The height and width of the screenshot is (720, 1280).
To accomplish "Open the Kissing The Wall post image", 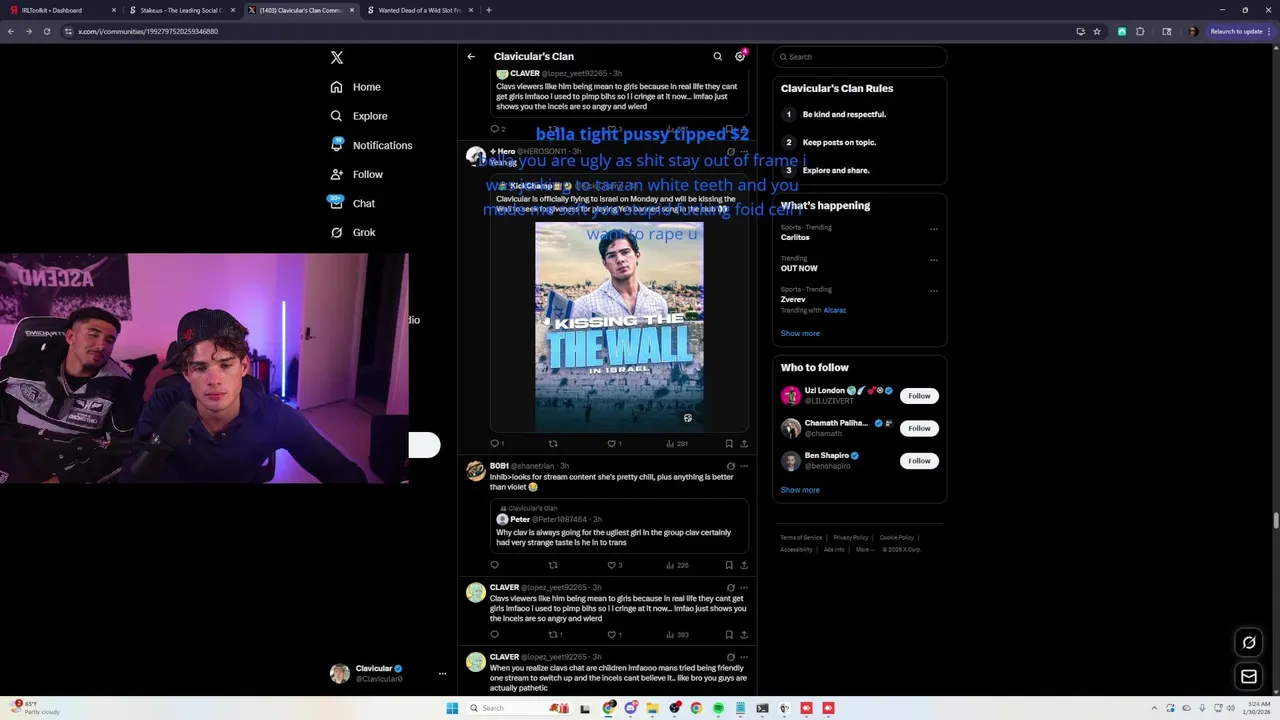I will [x=619, y=327].
